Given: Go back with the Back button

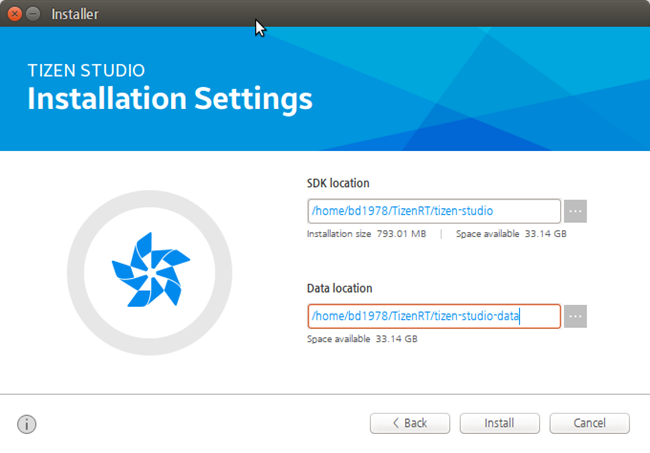Looking at the screenshot, I should (x=410, y=423).
